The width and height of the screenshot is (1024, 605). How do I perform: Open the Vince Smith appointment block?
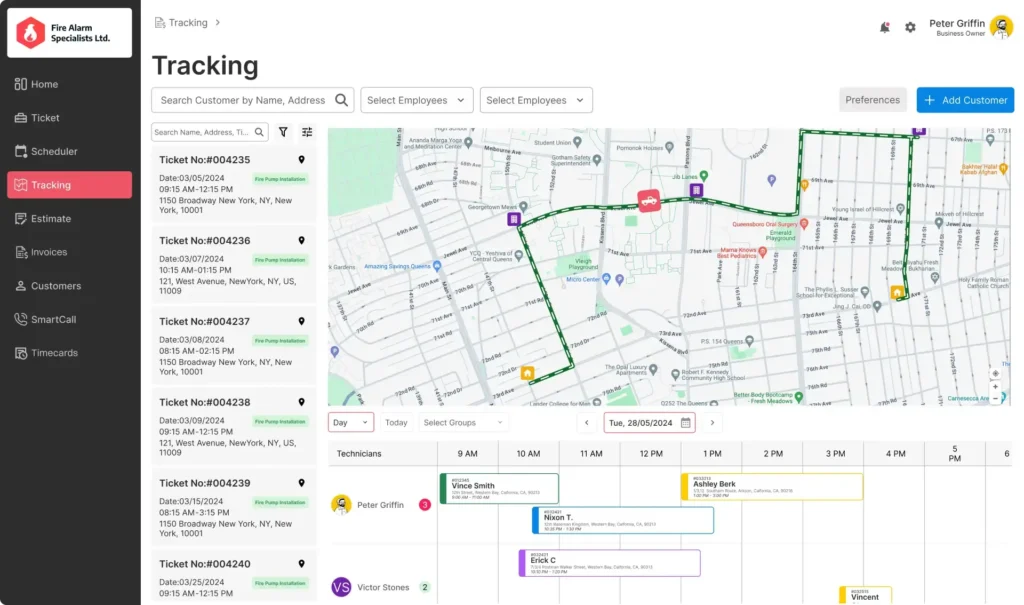coord(500,488)
